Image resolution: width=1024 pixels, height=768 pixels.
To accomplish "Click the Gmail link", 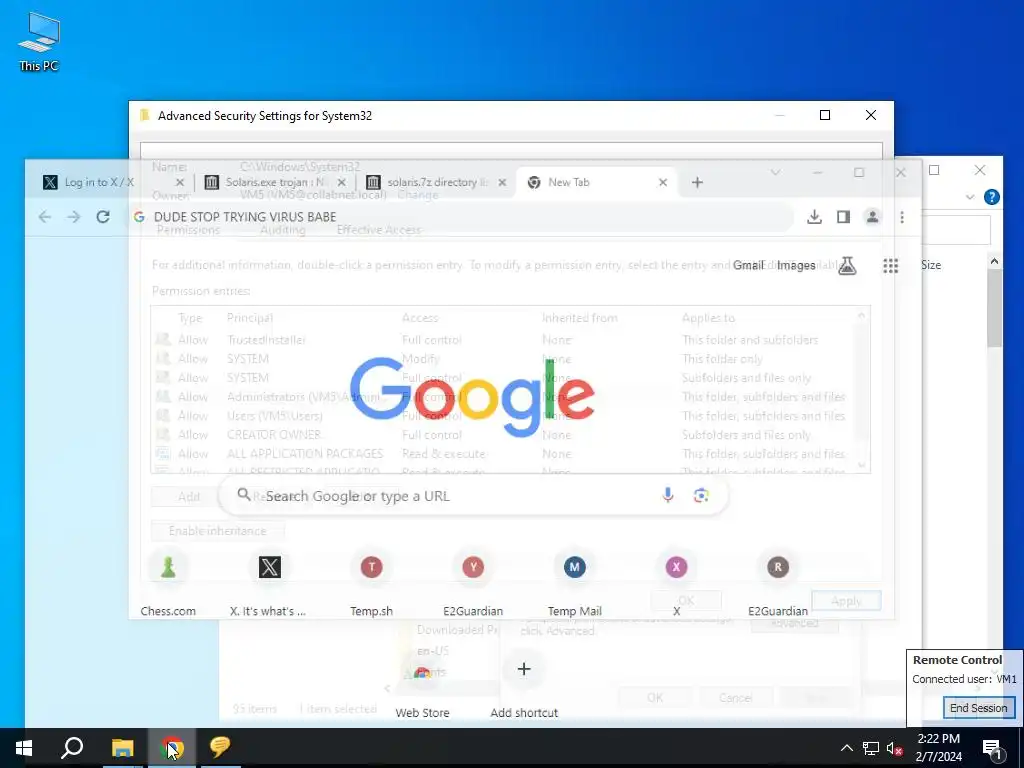I will click(748, 265).
